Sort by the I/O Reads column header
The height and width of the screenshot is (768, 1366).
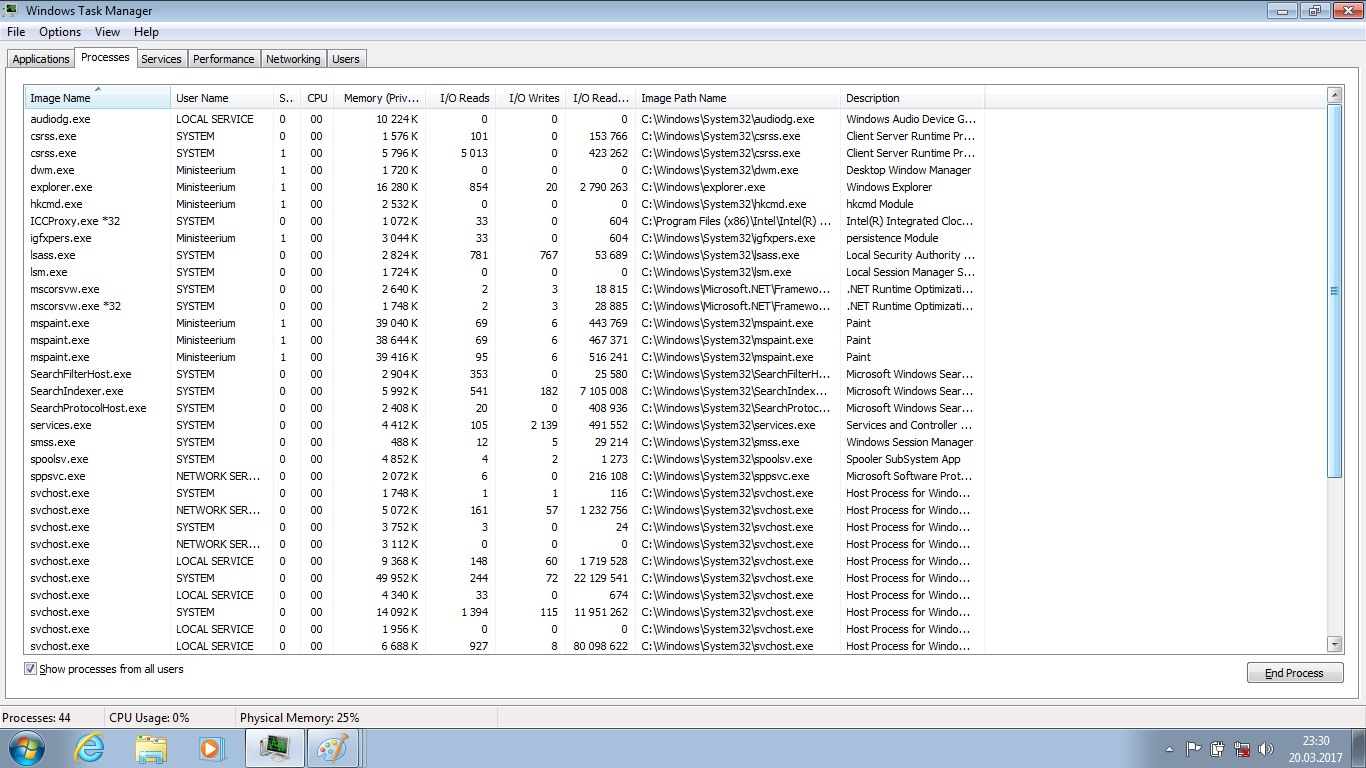coord(461,98)
